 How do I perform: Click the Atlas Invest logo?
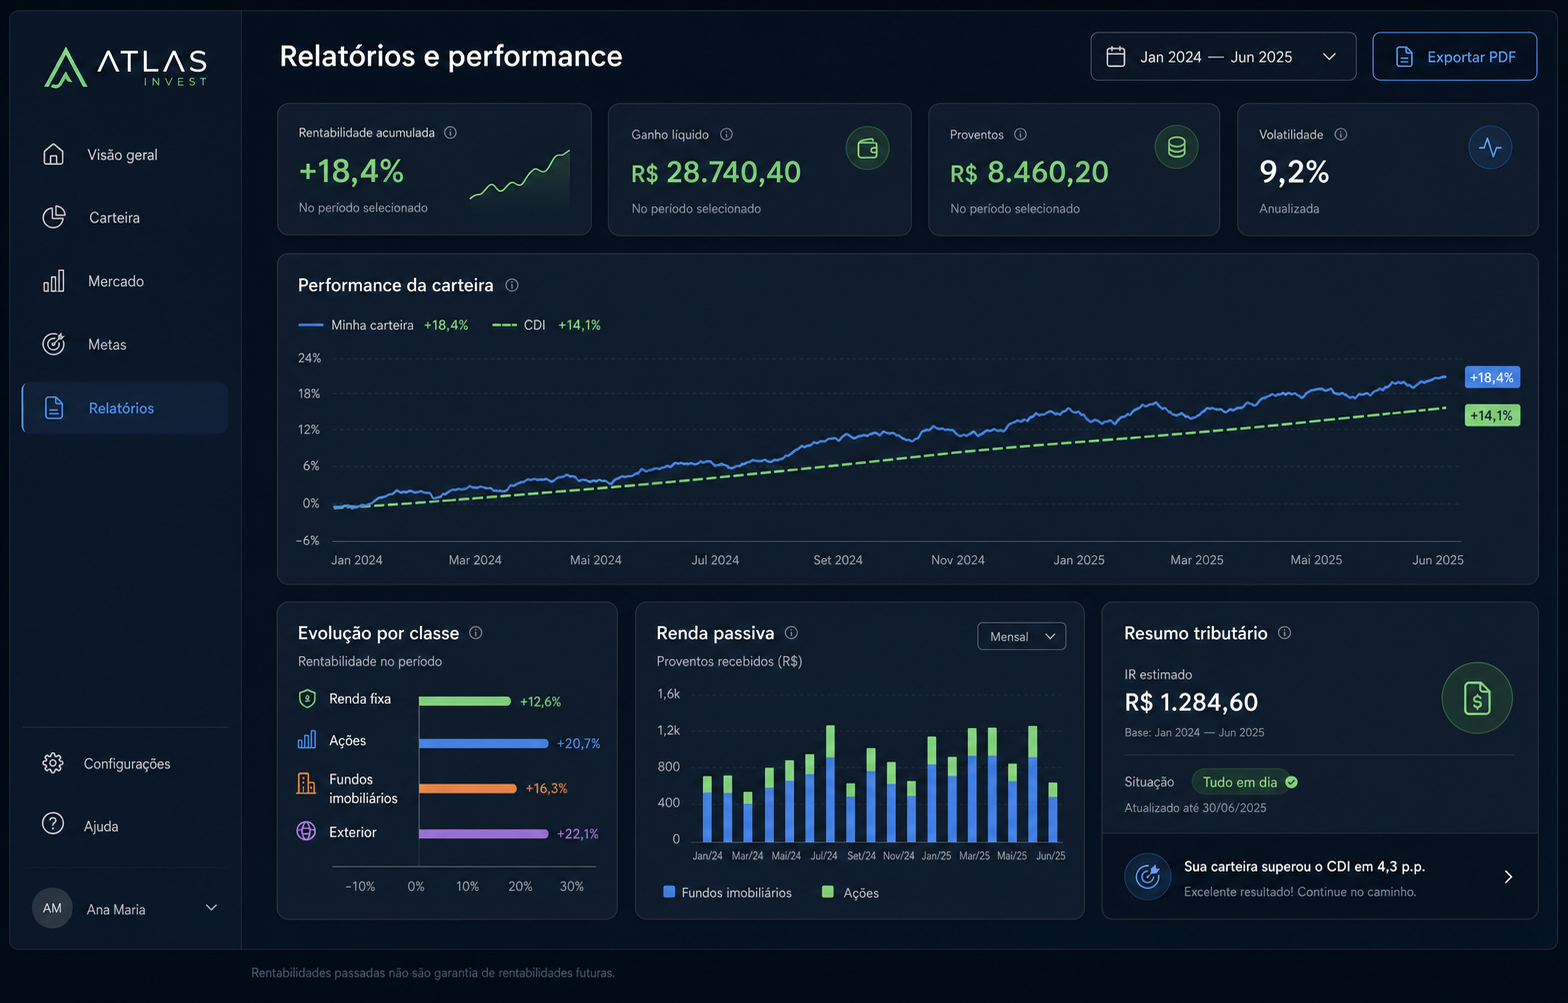pos(126,67)
